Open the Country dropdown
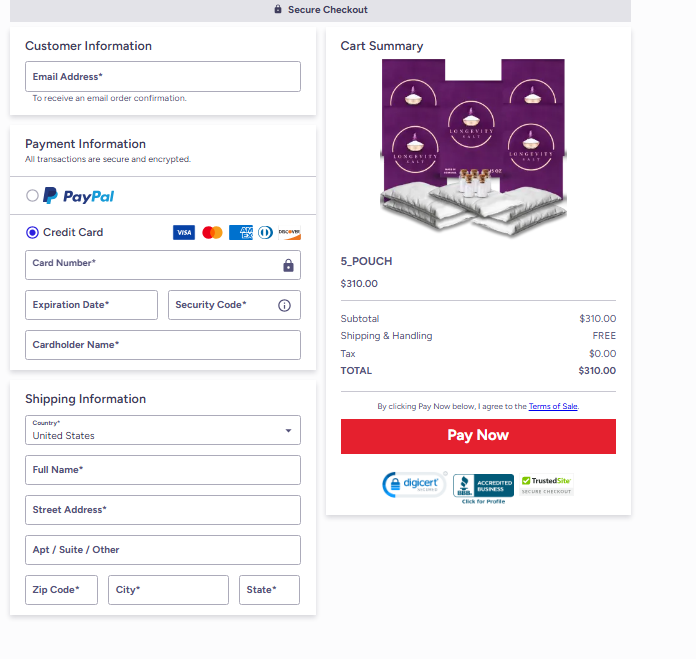 (163, 431)
